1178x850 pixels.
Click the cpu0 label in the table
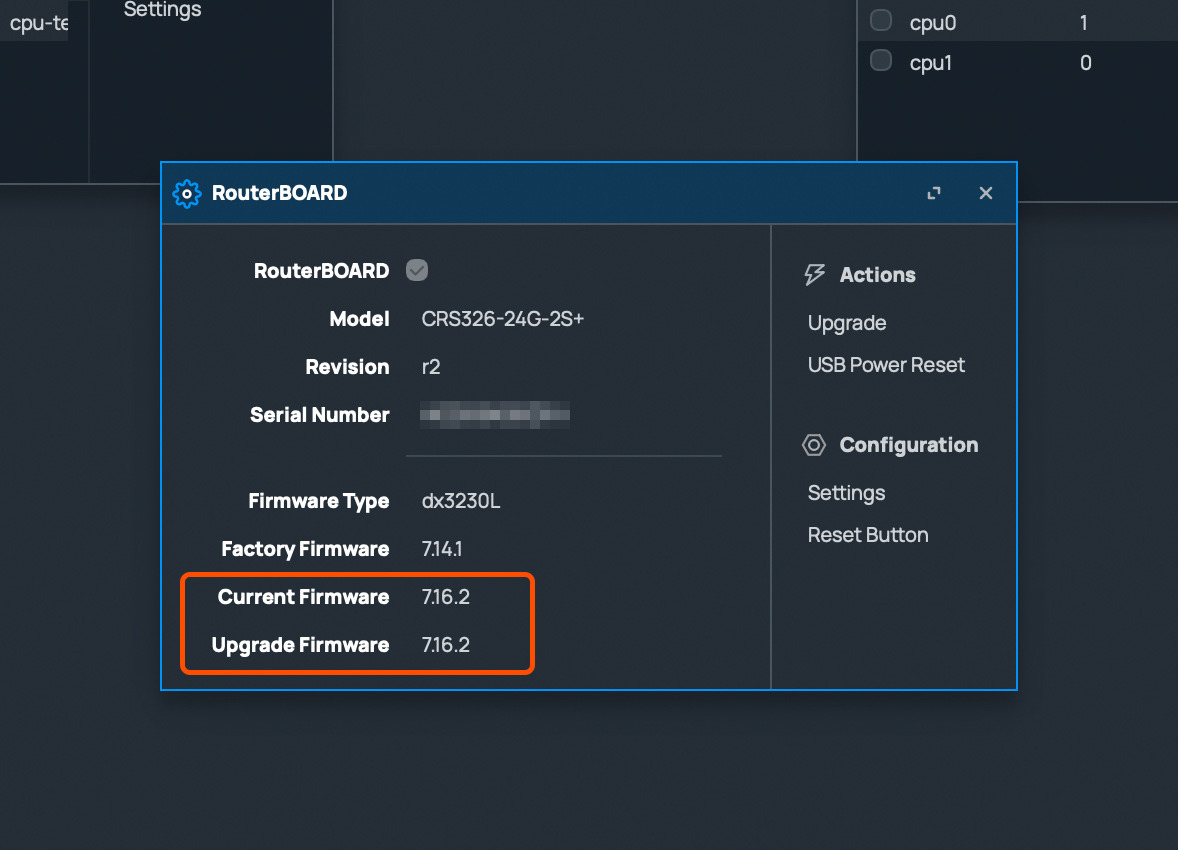click(x=932, y=23)
